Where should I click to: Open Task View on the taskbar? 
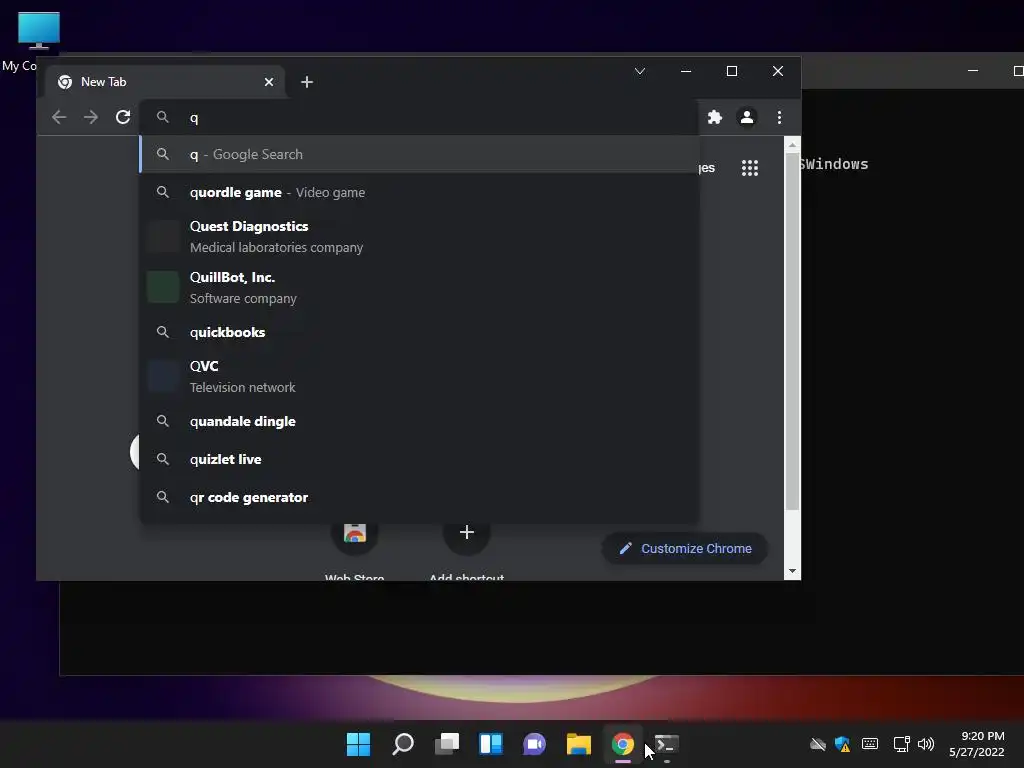point(447,744)
